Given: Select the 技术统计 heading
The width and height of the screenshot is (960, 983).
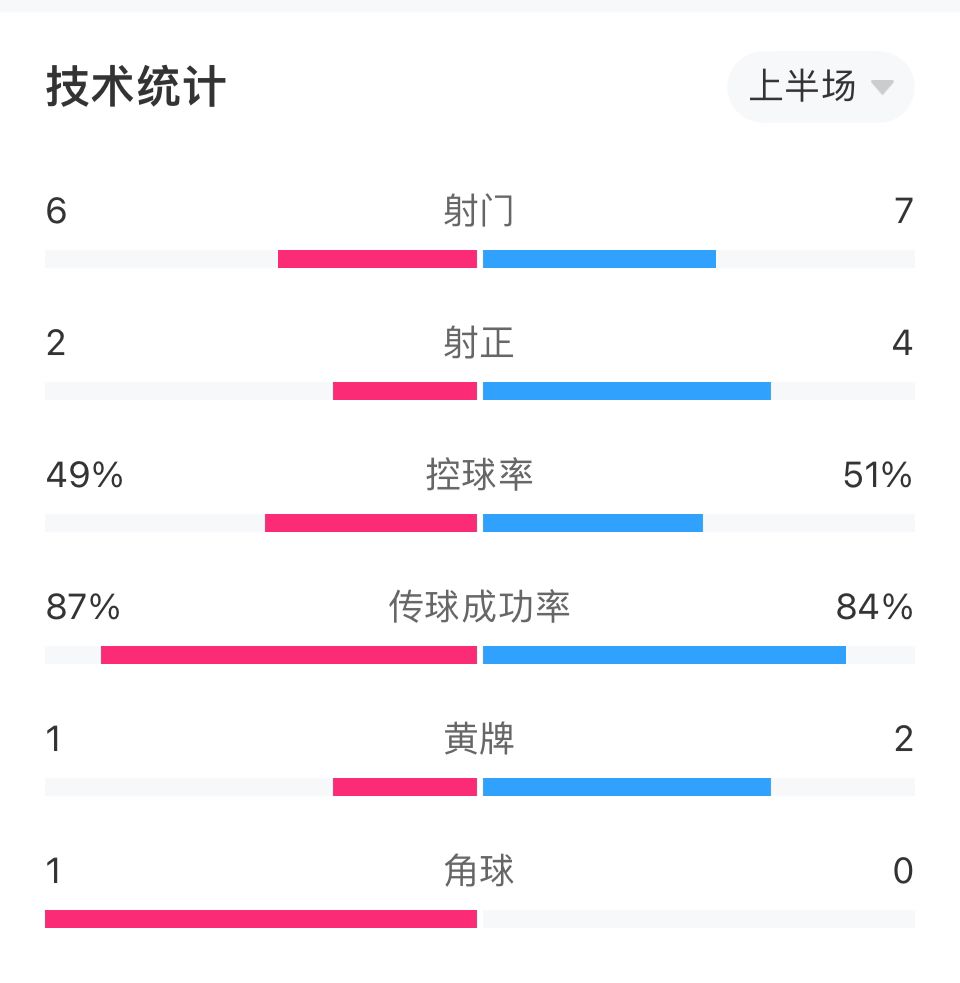Looking at the screenshot, I should (135, 87).
